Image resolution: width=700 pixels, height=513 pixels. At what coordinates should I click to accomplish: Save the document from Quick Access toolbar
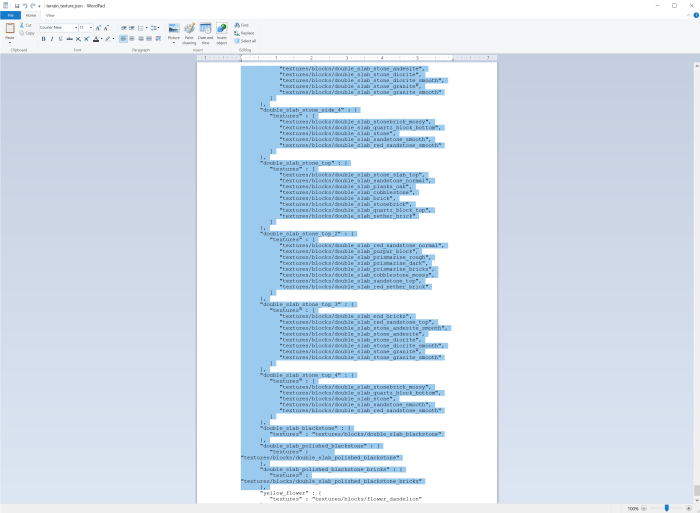coord(17,6)
